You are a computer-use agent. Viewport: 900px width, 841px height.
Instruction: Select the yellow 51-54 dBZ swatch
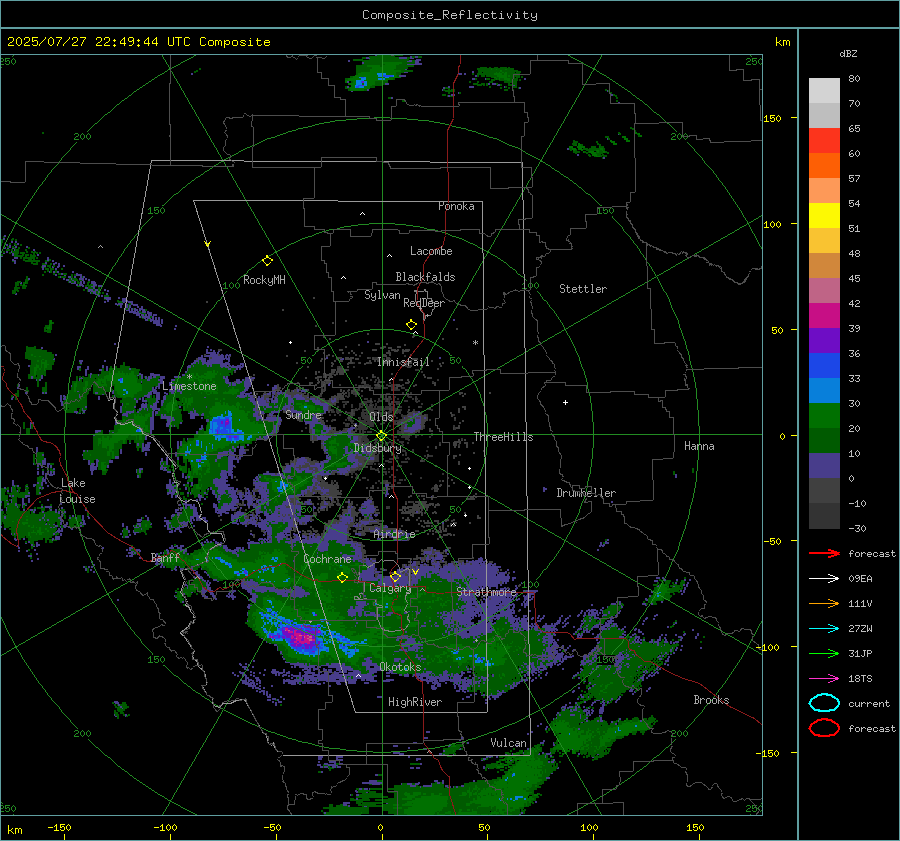(x=824, y=216)
